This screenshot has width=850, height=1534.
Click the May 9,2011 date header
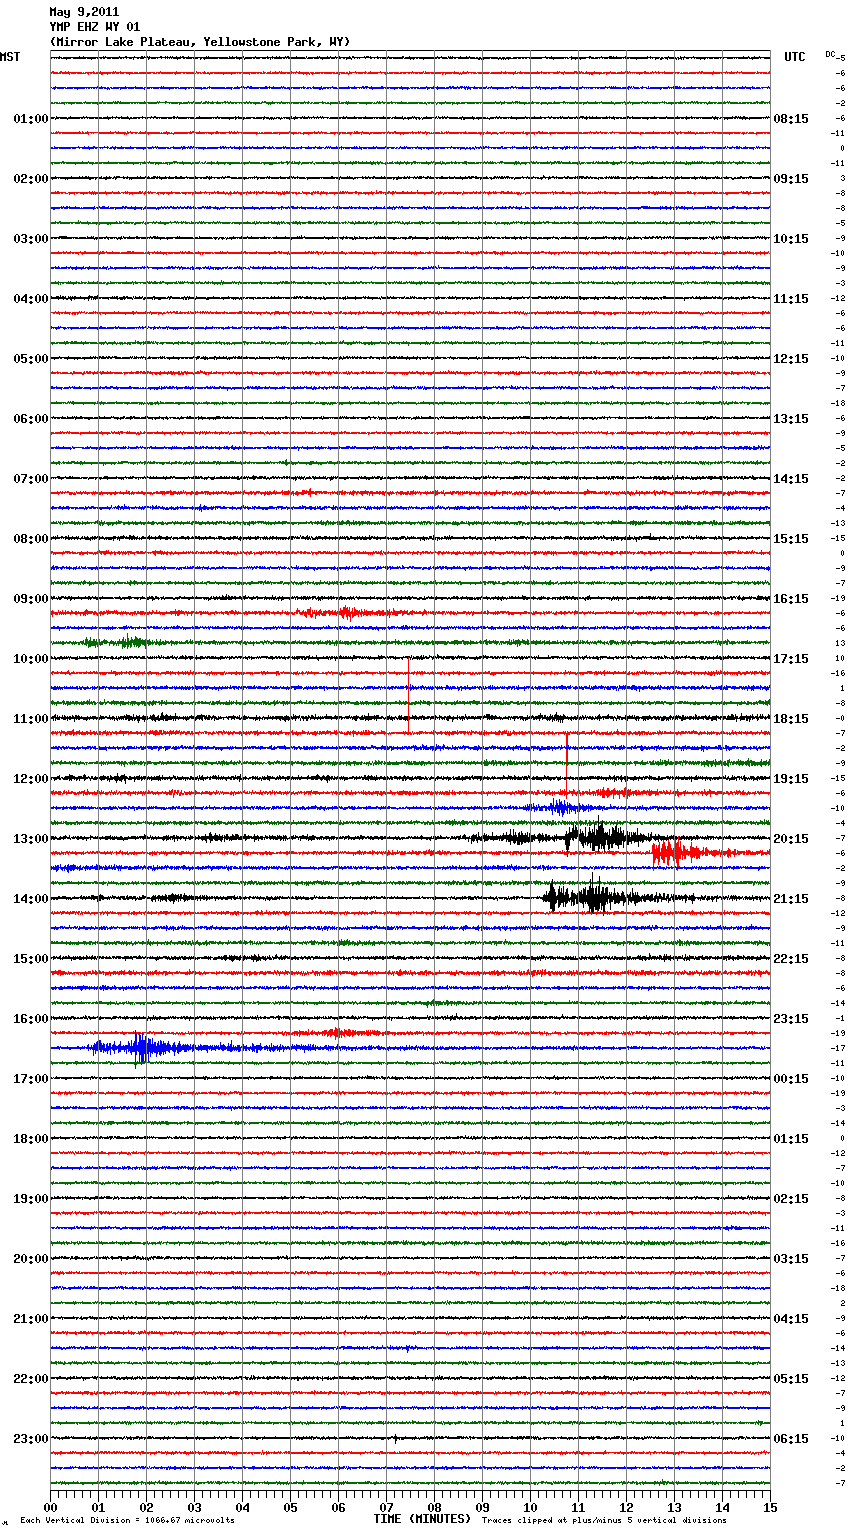(84, 12)
